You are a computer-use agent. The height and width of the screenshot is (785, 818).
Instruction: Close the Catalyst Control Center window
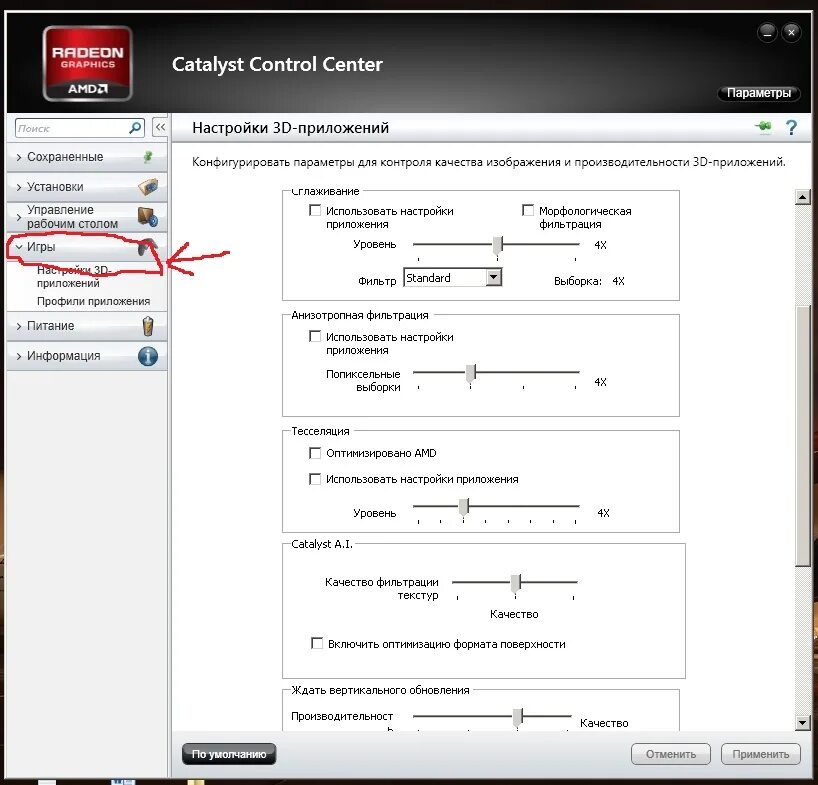tap(791, 33)
